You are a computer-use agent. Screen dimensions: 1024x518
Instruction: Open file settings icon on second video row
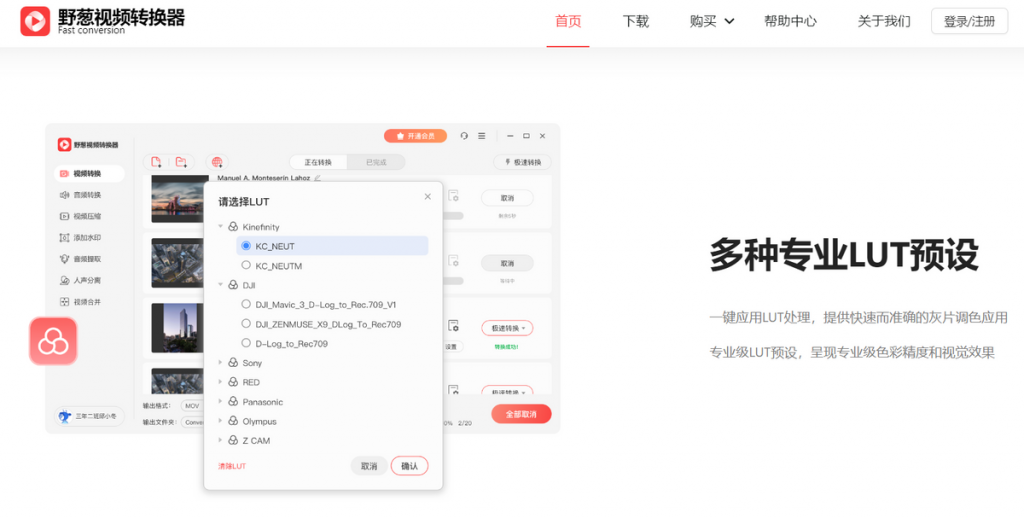click(453, 261)
